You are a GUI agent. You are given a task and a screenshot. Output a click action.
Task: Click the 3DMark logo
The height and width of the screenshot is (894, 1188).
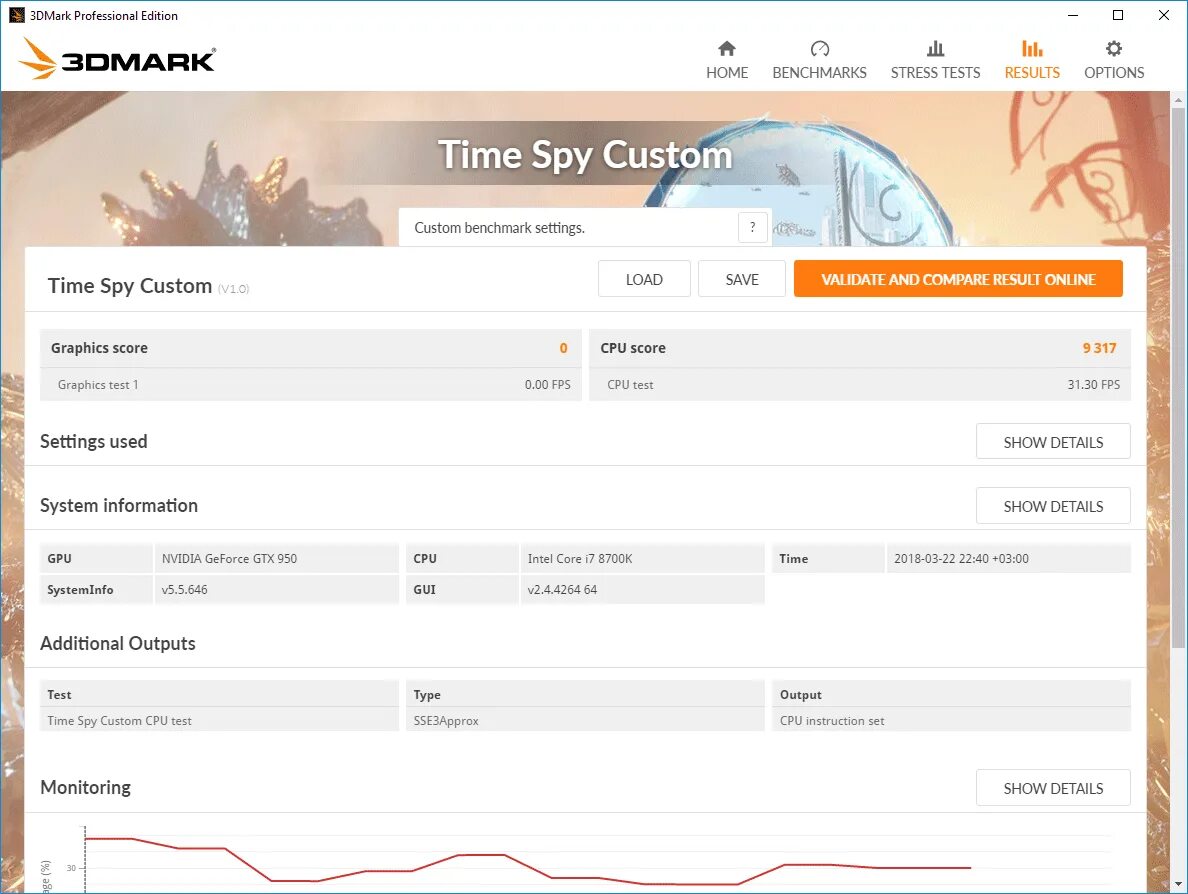pyautogui.click(x=117, y=59)
